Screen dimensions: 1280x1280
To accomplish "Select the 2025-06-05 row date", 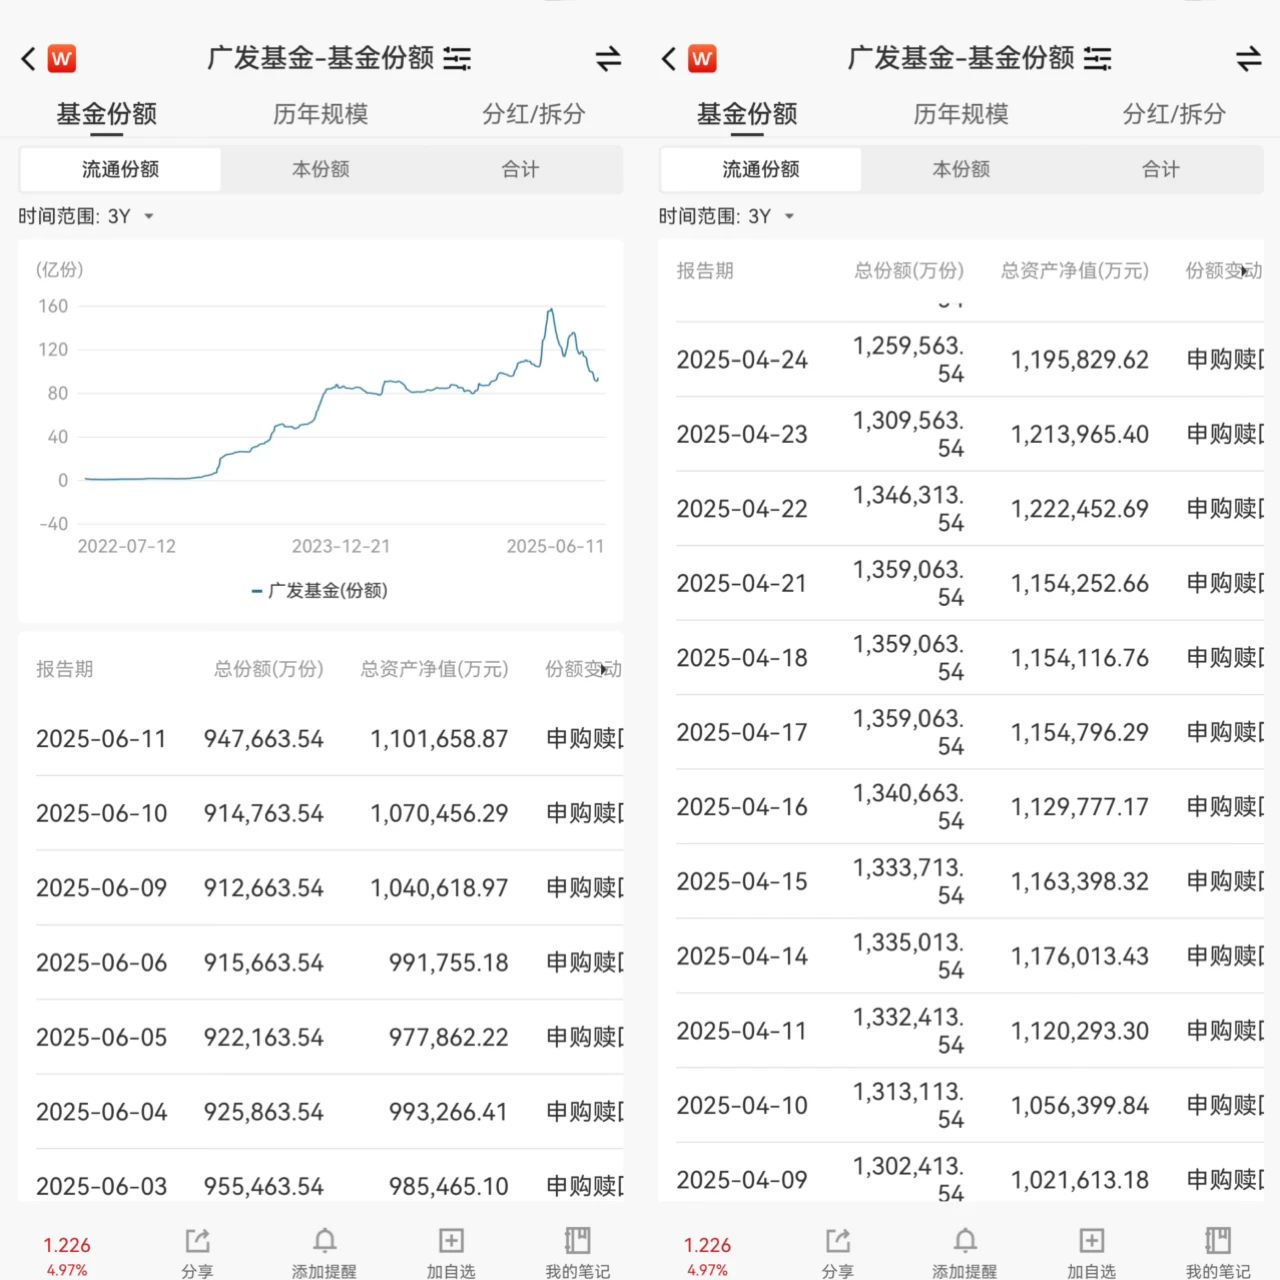I will (101, 1038).
